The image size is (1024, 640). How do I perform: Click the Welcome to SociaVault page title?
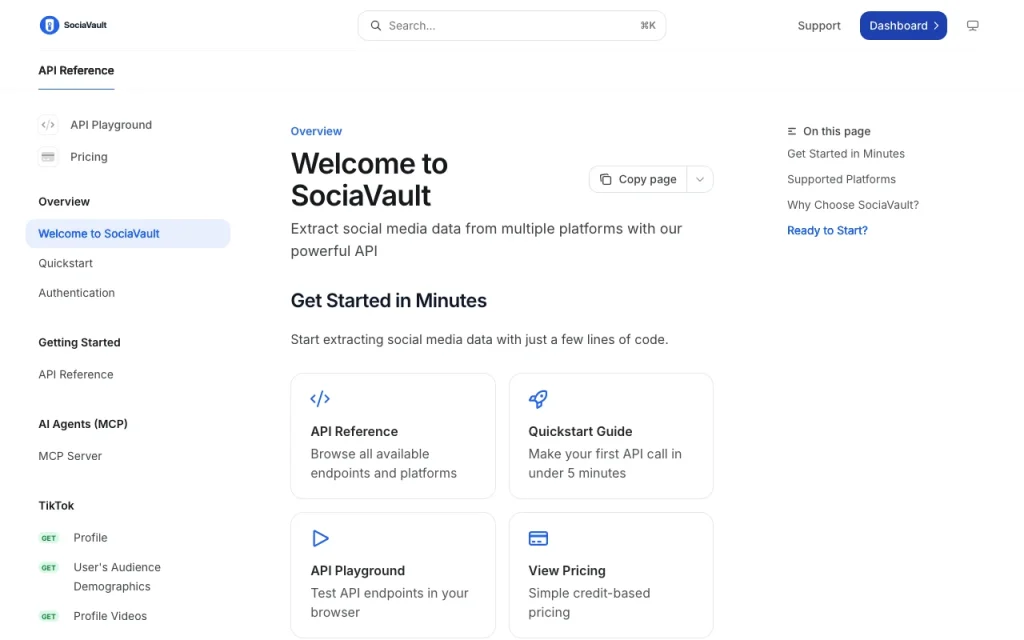[369, 180]
